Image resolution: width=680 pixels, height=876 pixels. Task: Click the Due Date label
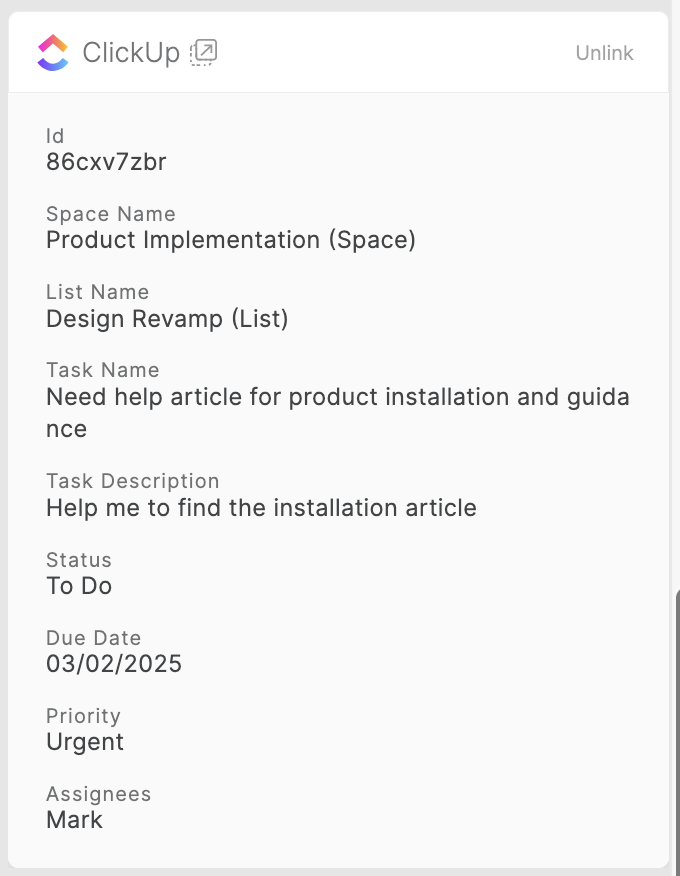pyautogui.click(x=94, y=638)
